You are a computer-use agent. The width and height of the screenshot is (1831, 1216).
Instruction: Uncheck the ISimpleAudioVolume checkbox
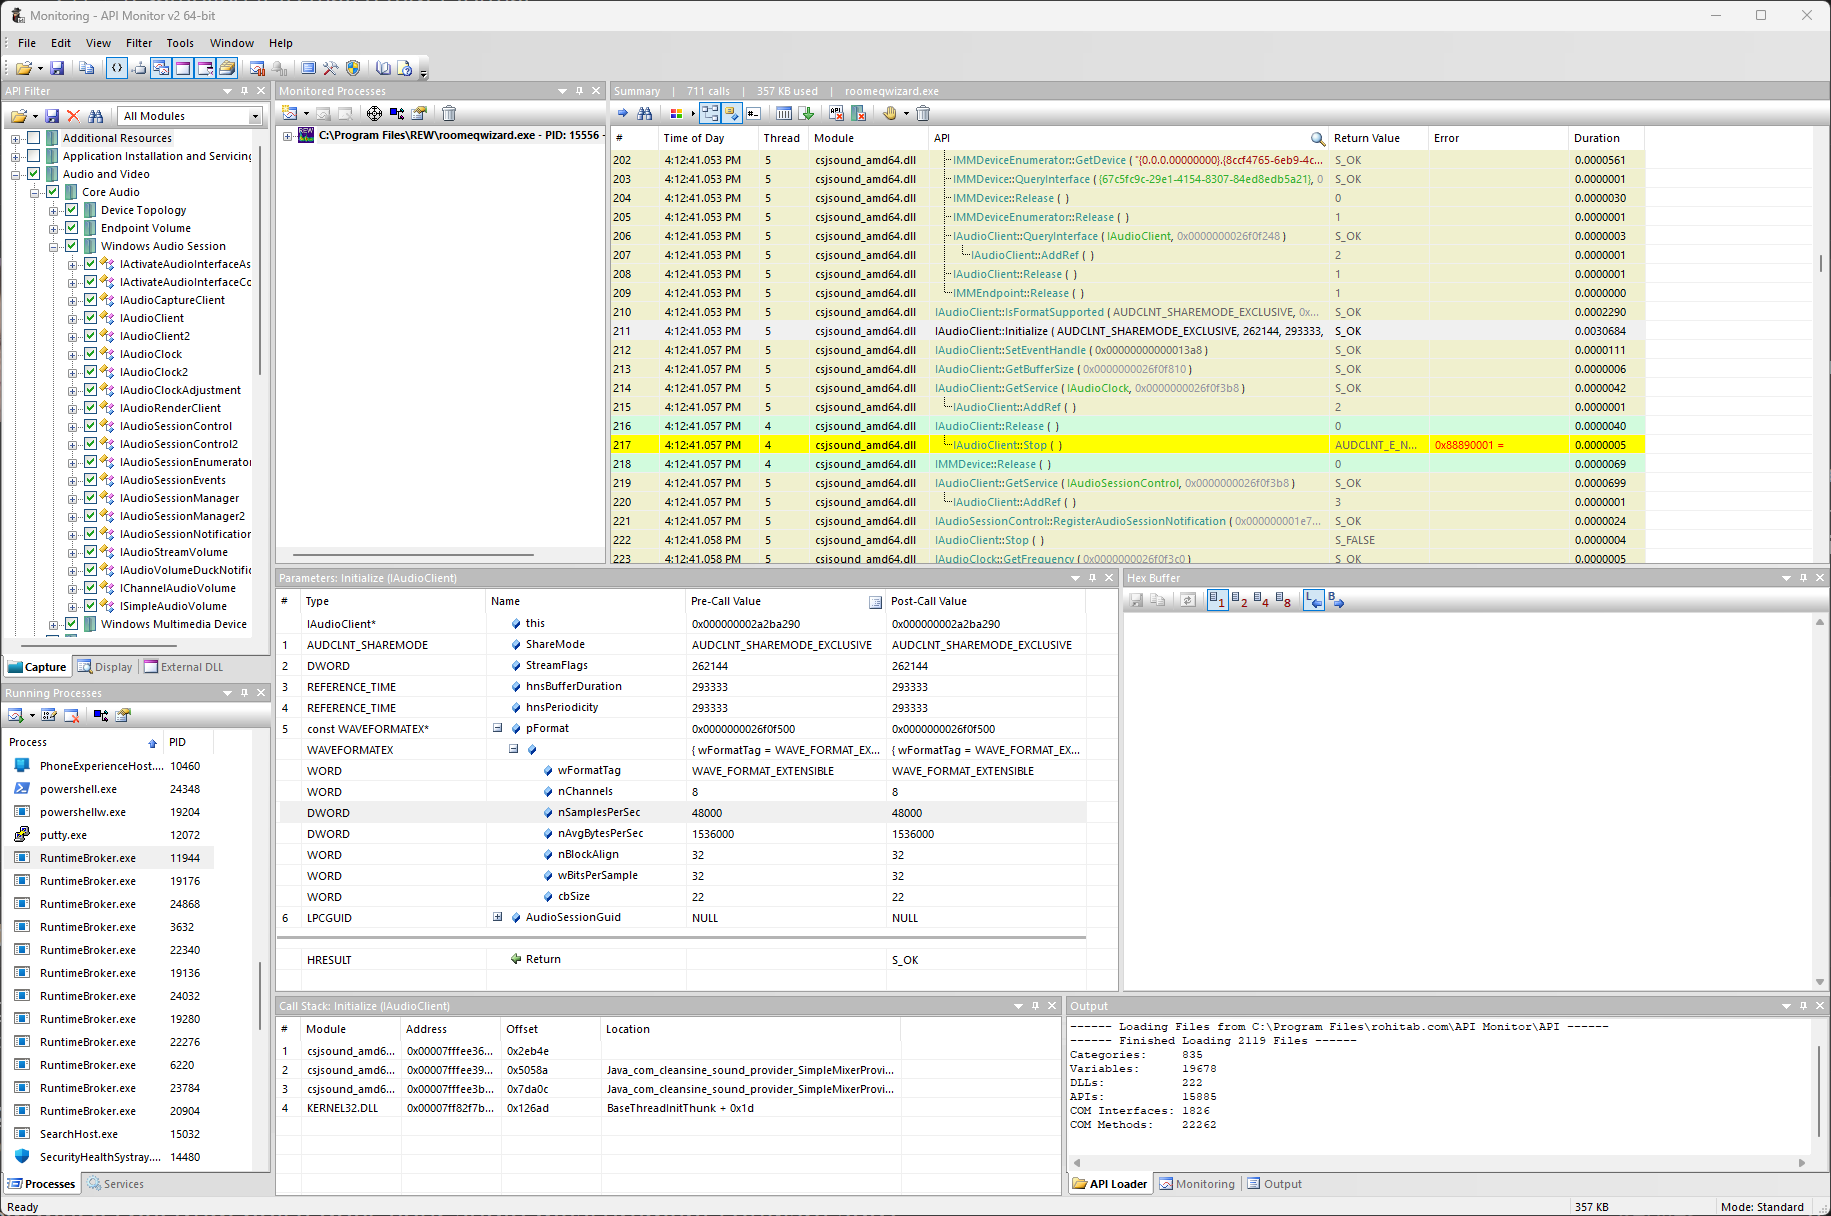[91, 606]
